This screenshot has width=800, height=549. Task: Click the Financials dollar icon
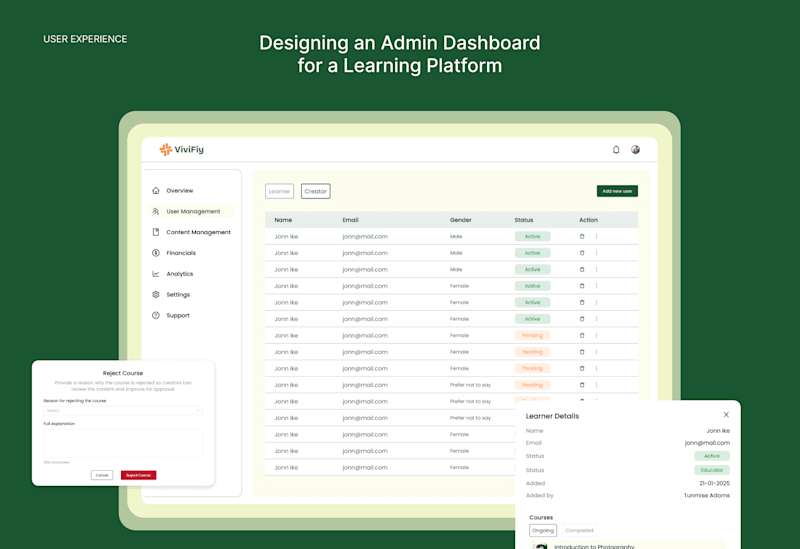tap(156, 253)
